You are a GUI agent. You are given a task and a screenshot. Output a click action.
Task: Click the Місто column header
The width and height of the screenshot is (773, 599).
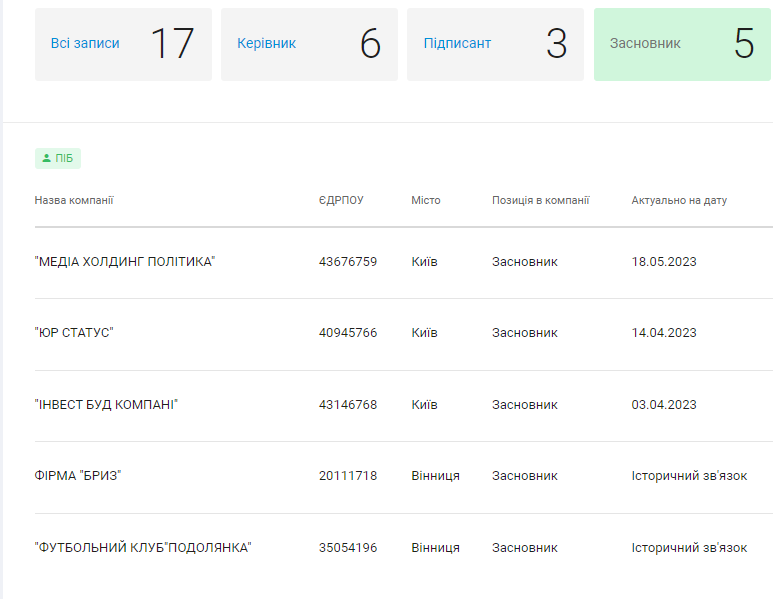pyautogui.click(x=425, y=200)
